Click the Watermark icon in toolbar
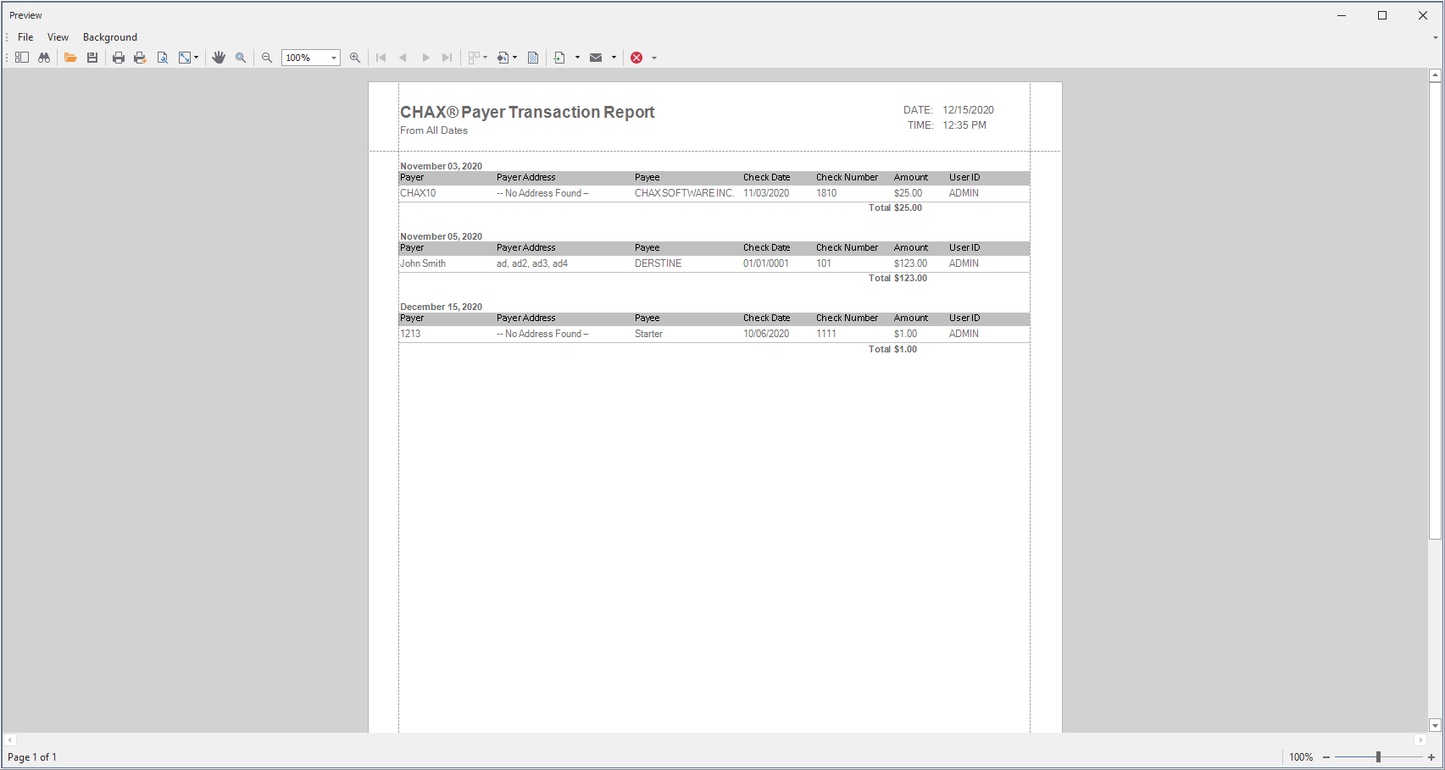 tap(533, 58)
